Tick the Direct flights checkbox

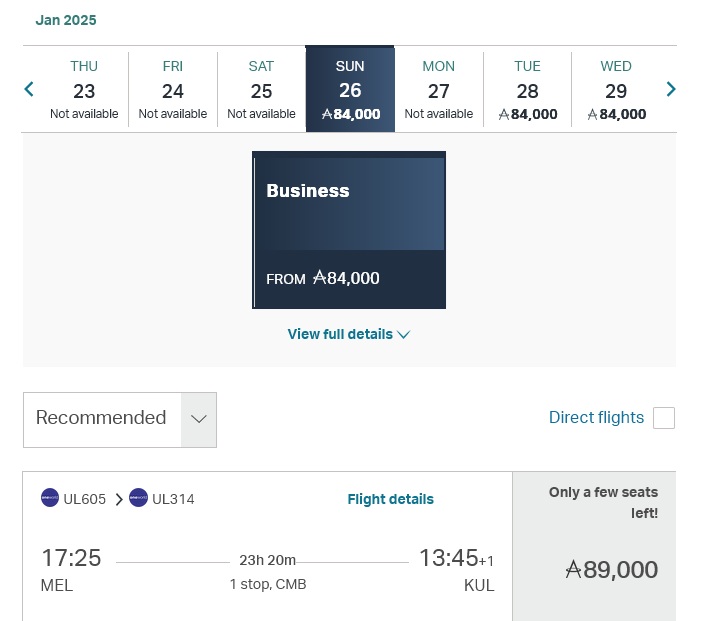[664, 418]
